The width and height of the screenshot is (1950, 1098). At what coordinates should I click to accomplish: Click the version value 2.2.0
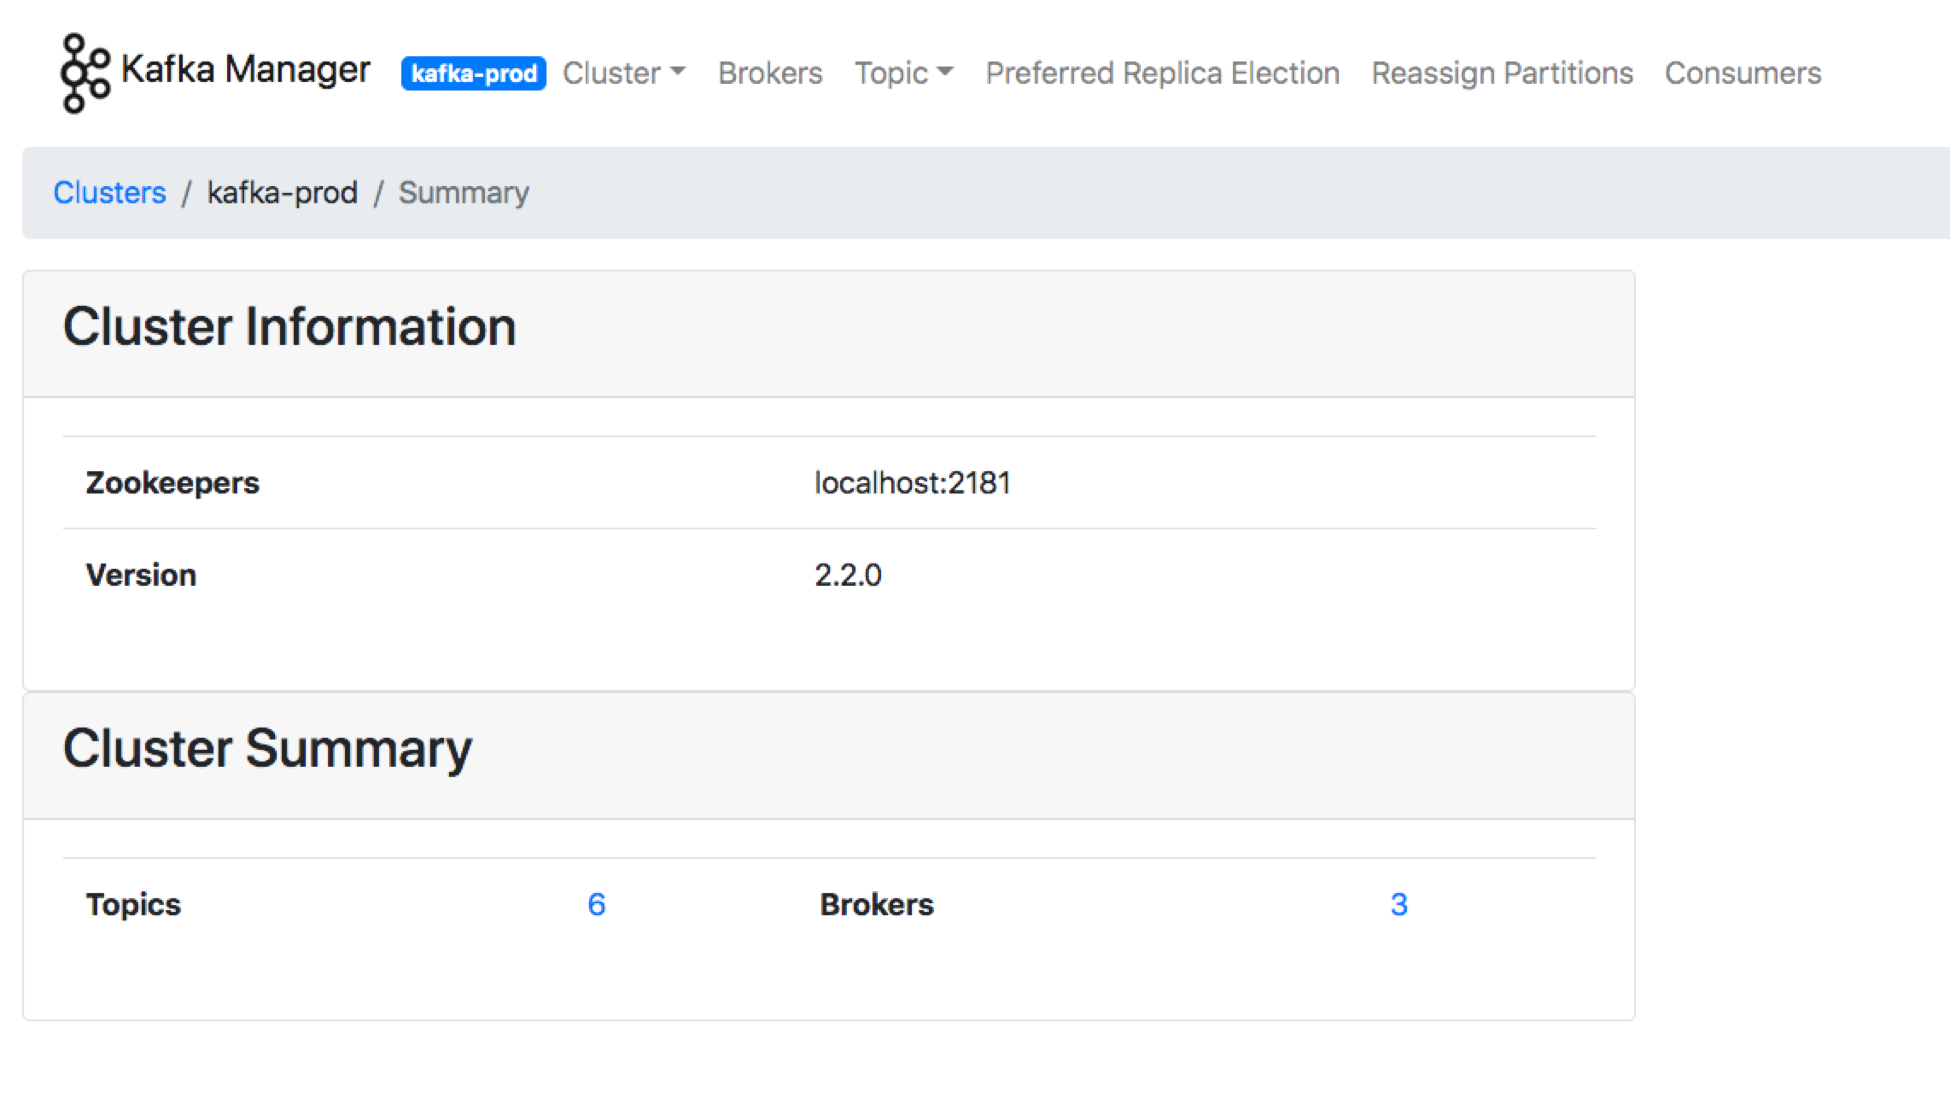[847, 575]
